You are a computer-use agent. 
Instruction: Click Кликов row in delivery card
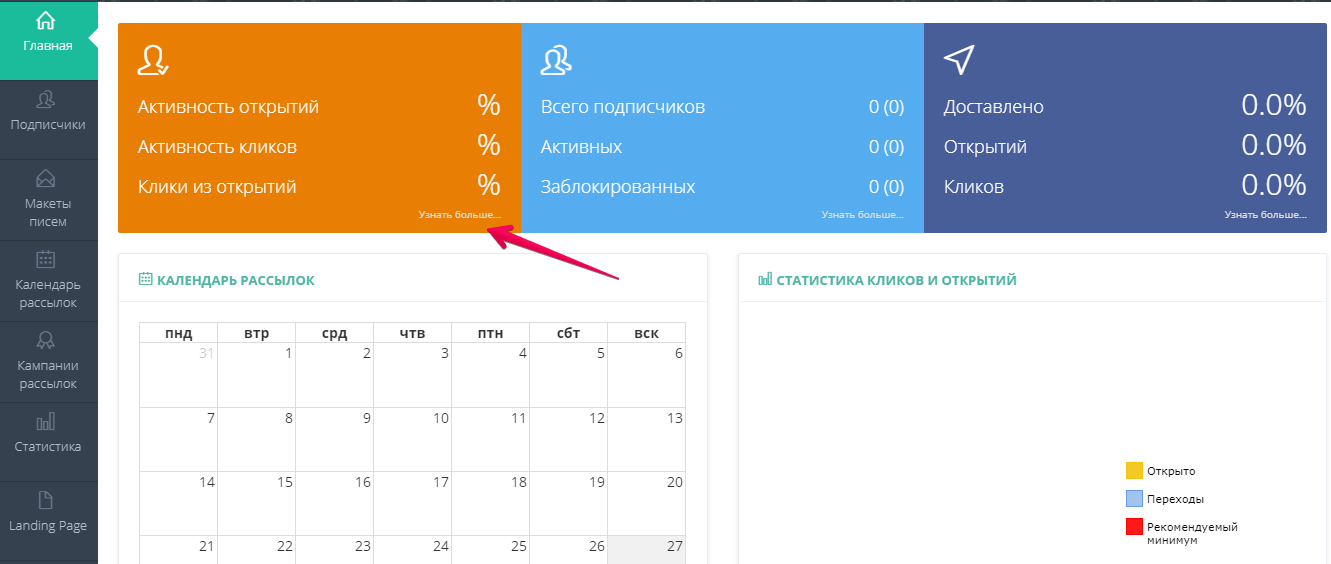click(1125, 186)
